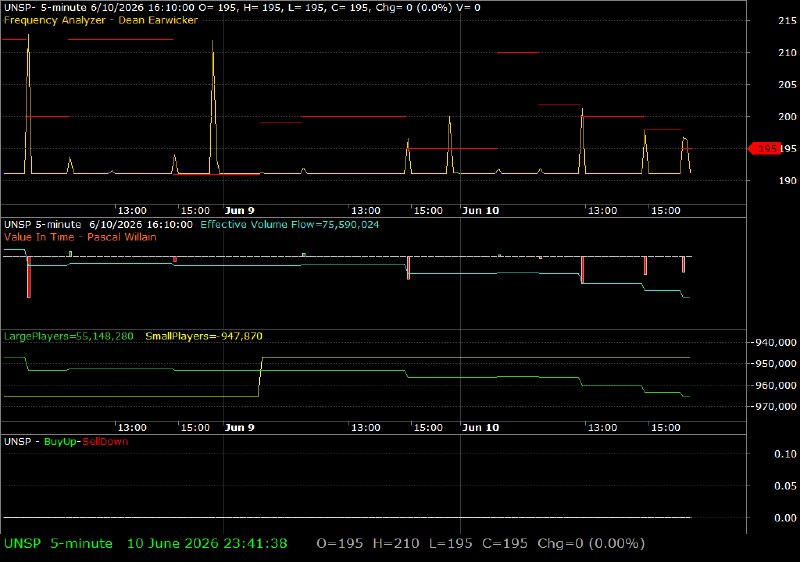This screenshot has width=800, height=562.
Task: Click the red SellDown legend label
Action: tap(105, 442)
